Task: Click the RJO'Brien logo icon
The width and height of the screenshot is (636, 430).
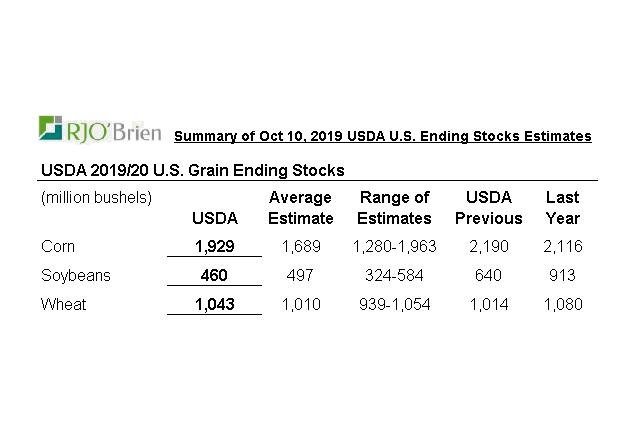Action: [x=52, y=129]
